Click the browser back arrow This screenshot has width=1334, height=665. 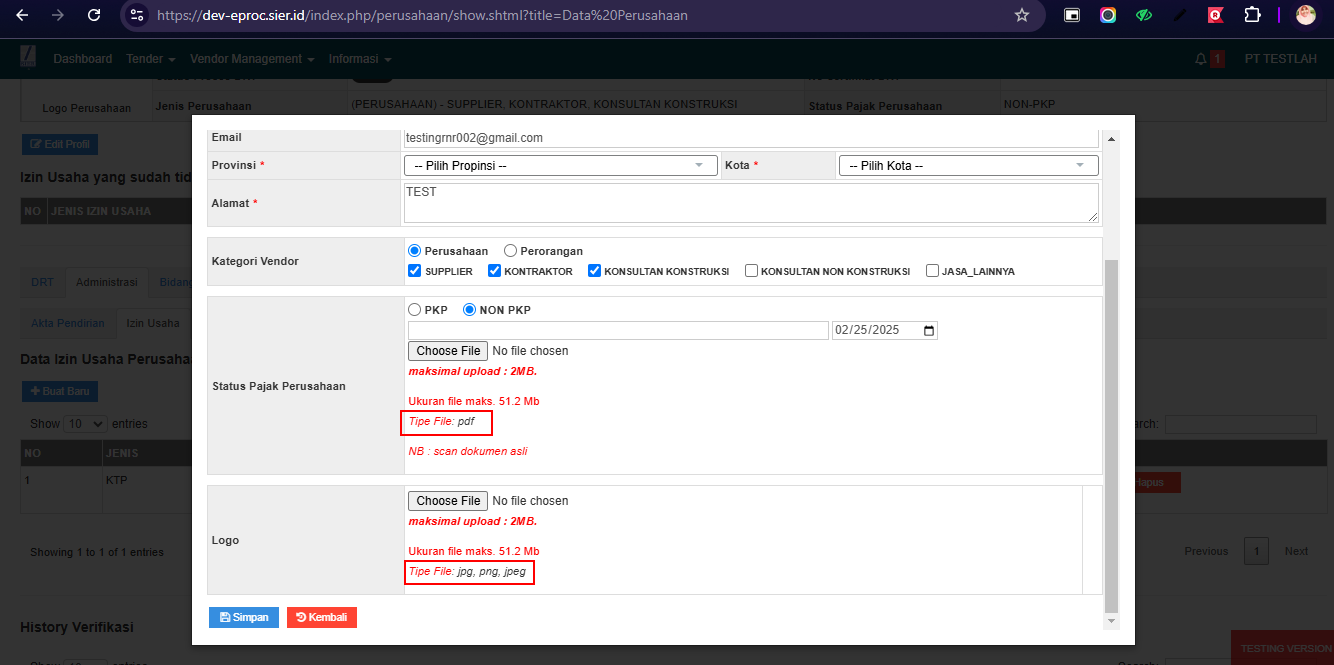coord(22,15)
